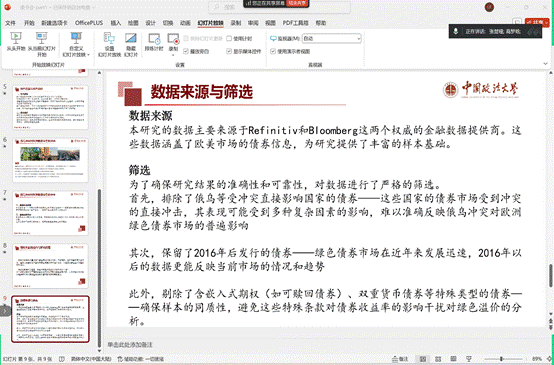Click the Notes (备注) button in status bar
554x365 pixels.
coord(400,359)
